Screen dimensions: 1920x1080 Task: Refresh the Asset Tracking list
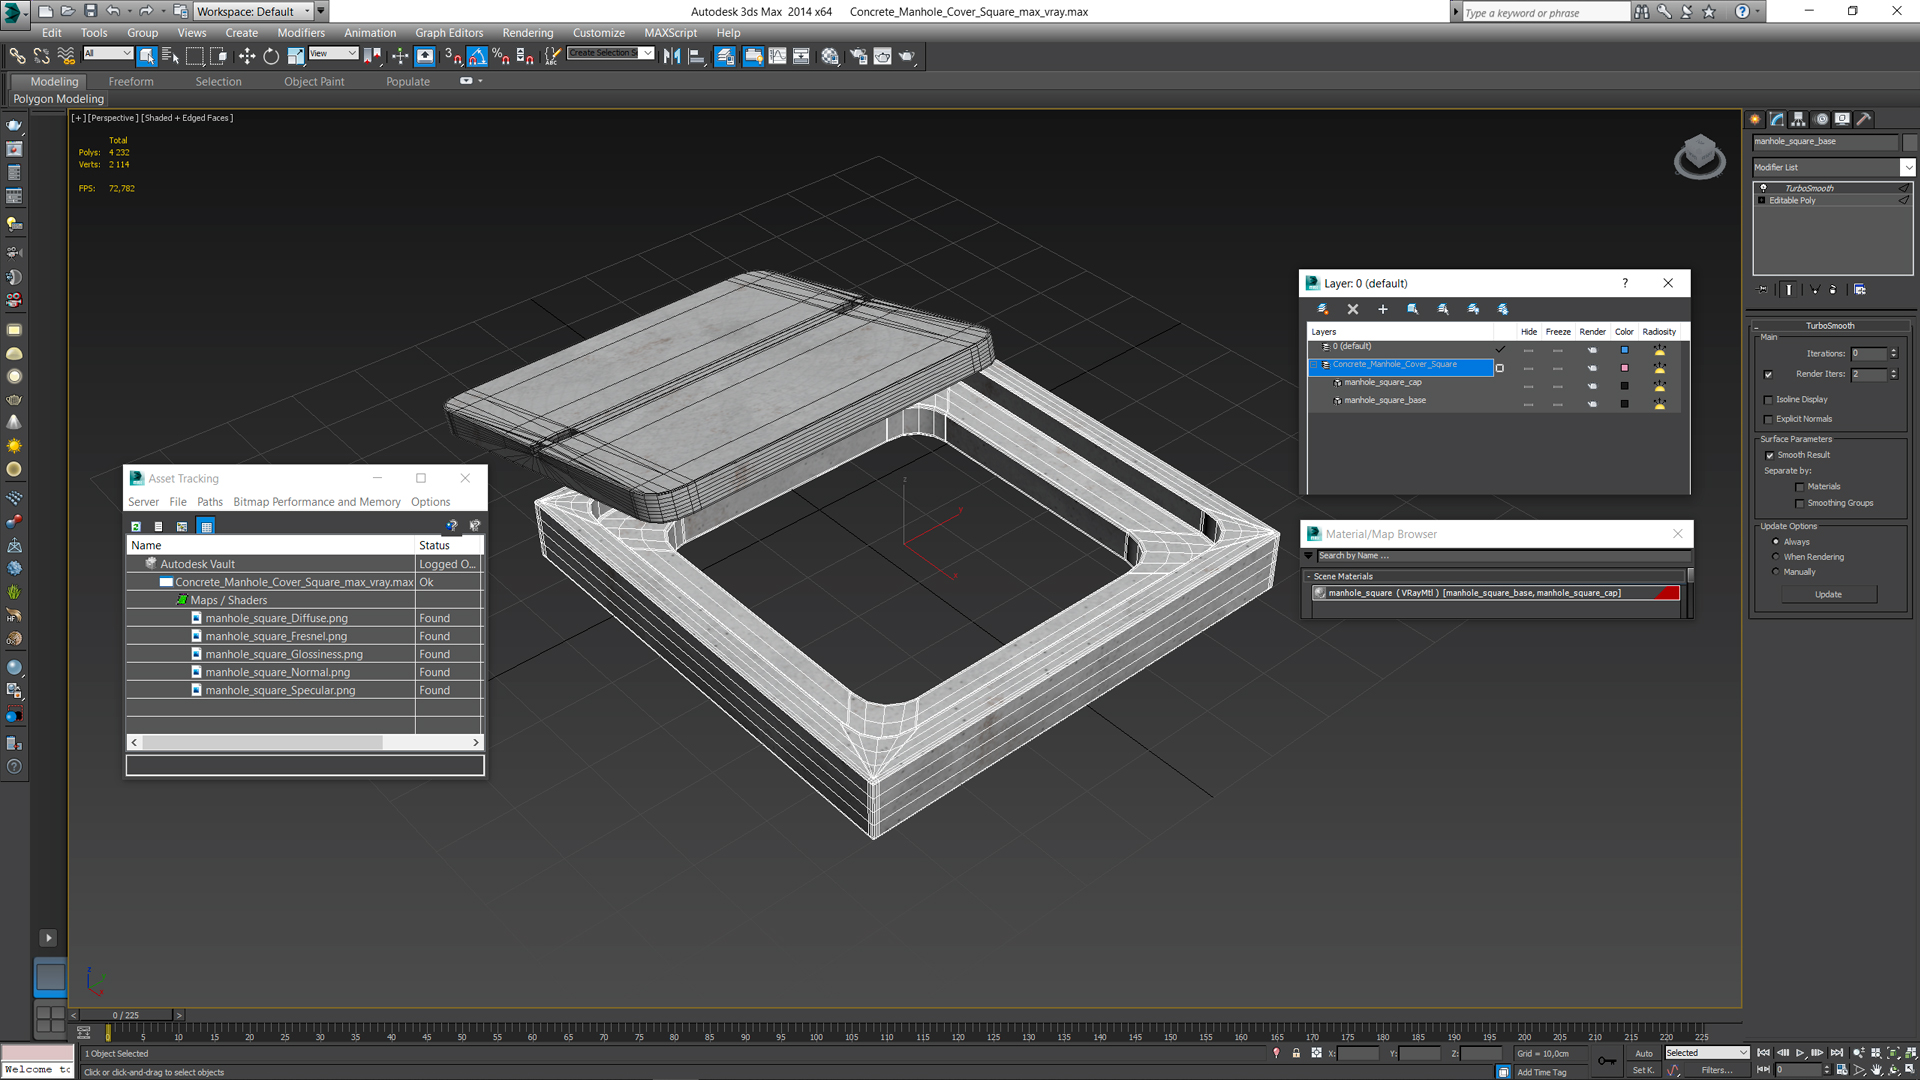click(x=136, y=526)
